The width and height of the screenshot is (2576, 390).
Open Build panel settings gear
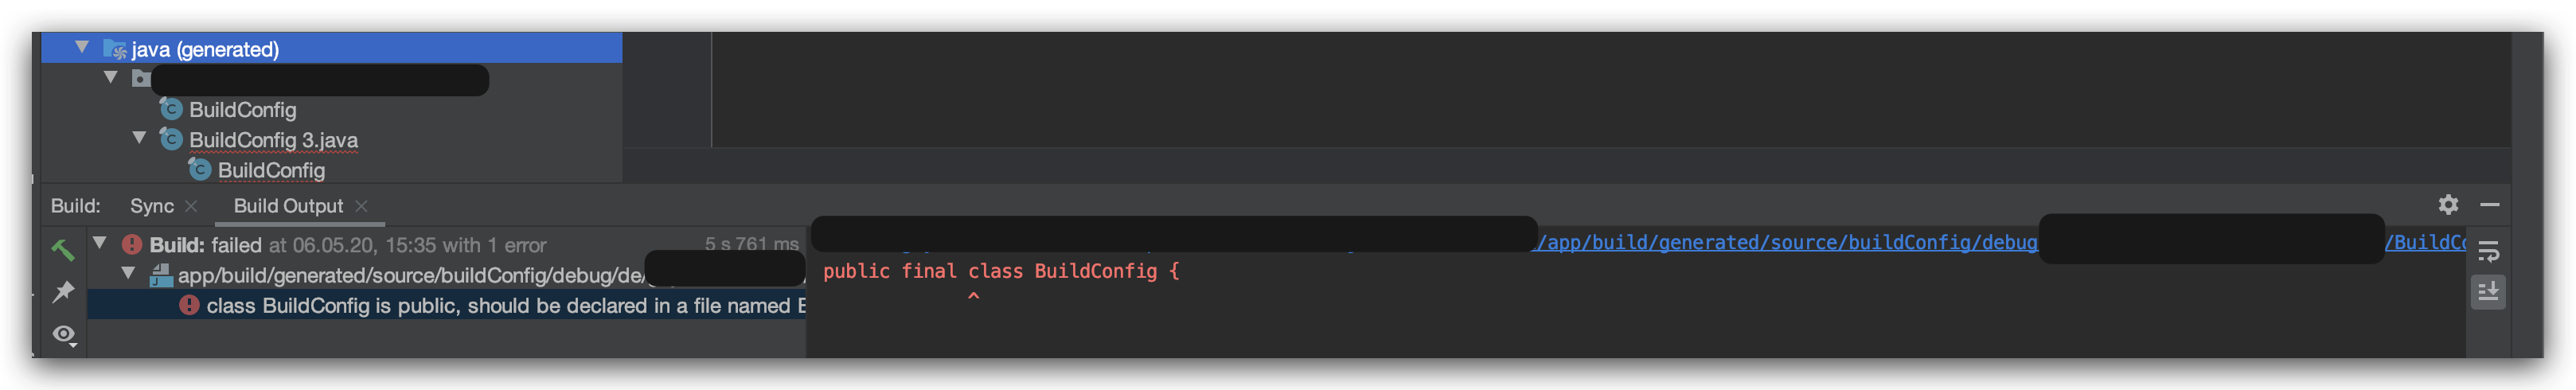2447,205
